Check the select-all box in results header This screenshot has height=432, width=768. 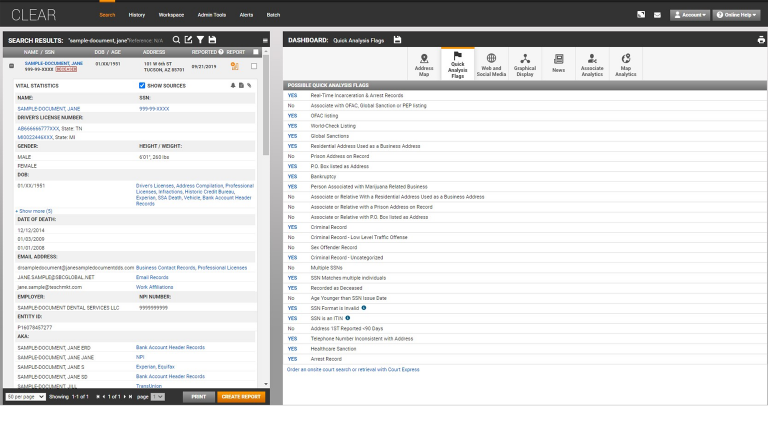coord(254,51)
